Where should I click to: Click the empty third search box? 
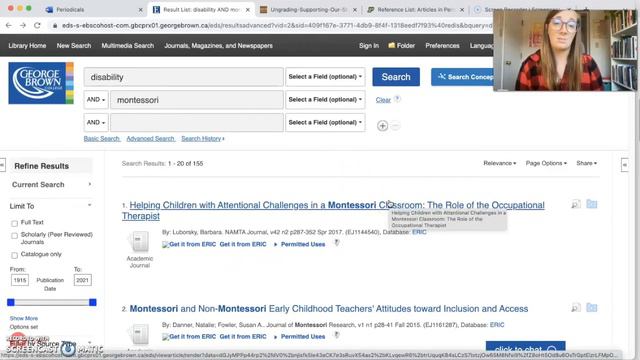point(197,122)
